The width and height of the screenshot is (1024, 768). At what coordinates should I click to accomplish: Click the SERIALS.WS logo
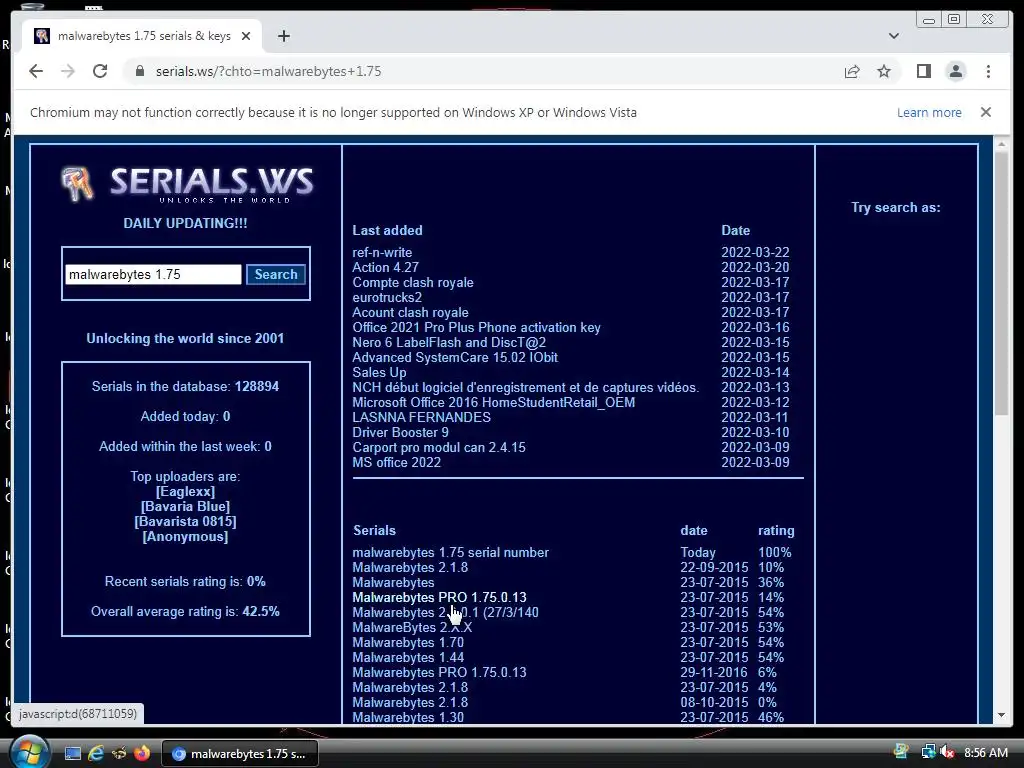coord(187,184)
